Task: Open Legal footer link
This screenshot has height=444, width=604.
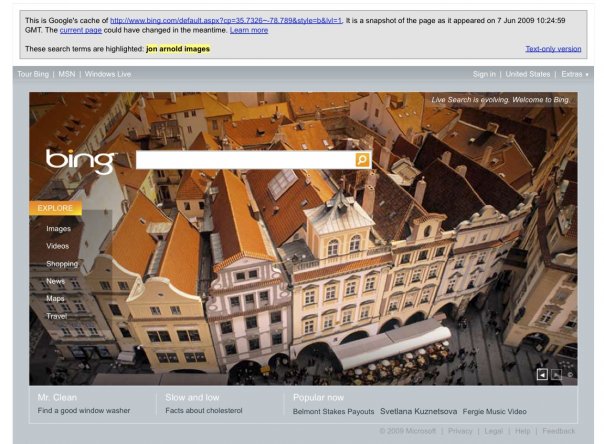Action: pos(493,431)
